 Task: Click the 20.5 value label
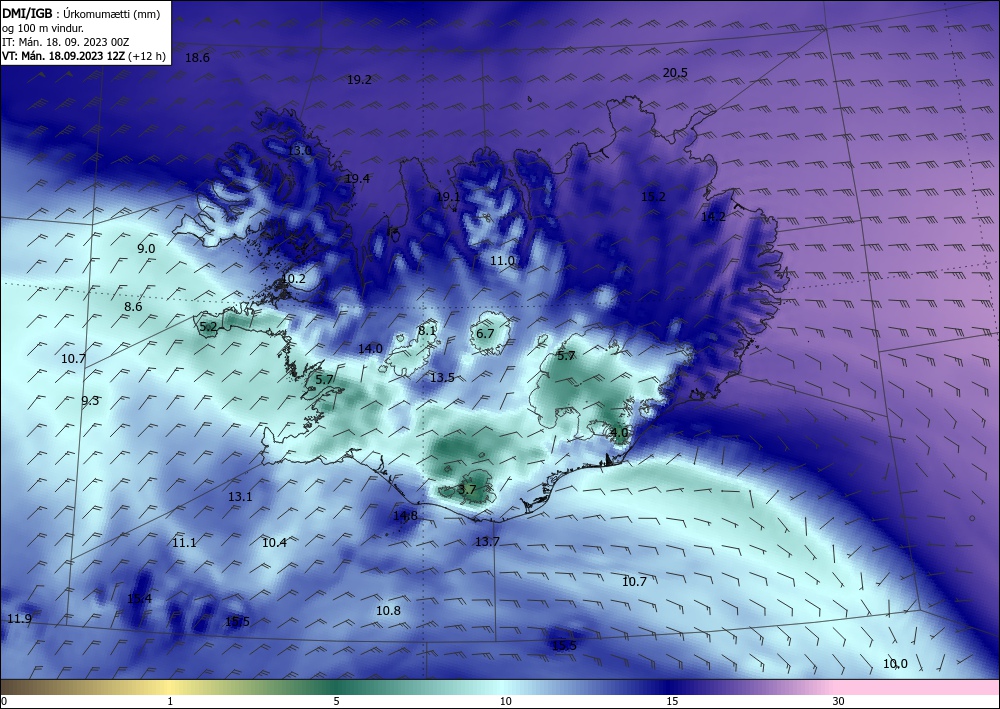[x=675, y=73]
